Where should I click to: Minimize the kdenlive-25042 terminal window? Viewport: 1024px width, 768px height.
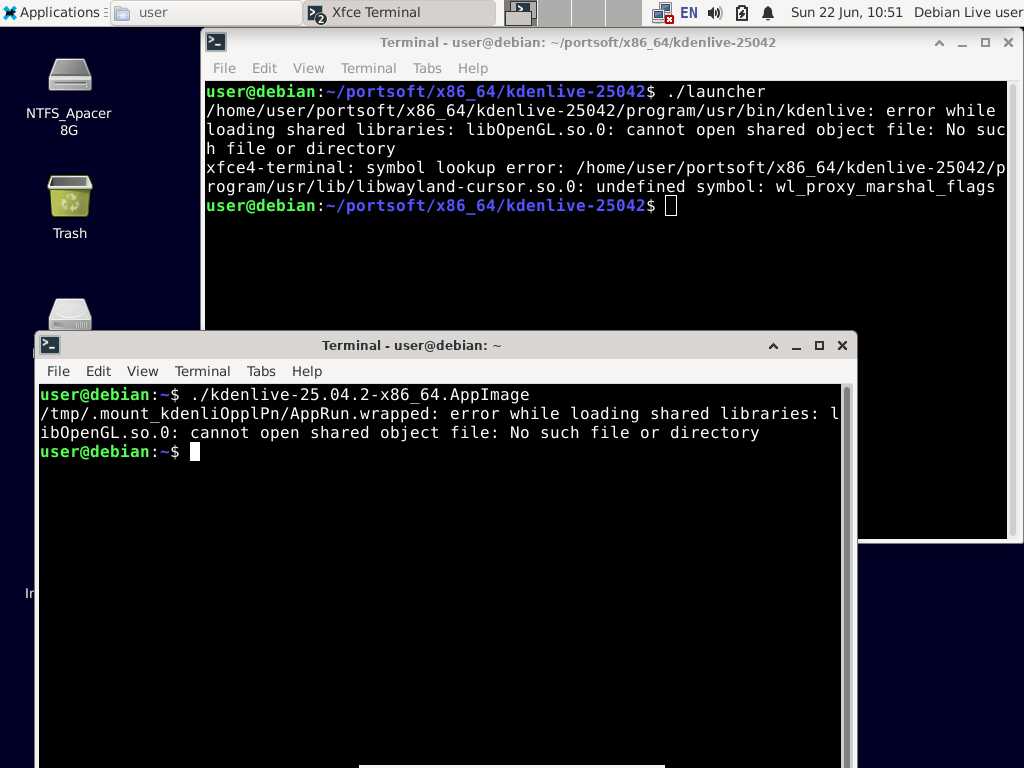(962, 43)
